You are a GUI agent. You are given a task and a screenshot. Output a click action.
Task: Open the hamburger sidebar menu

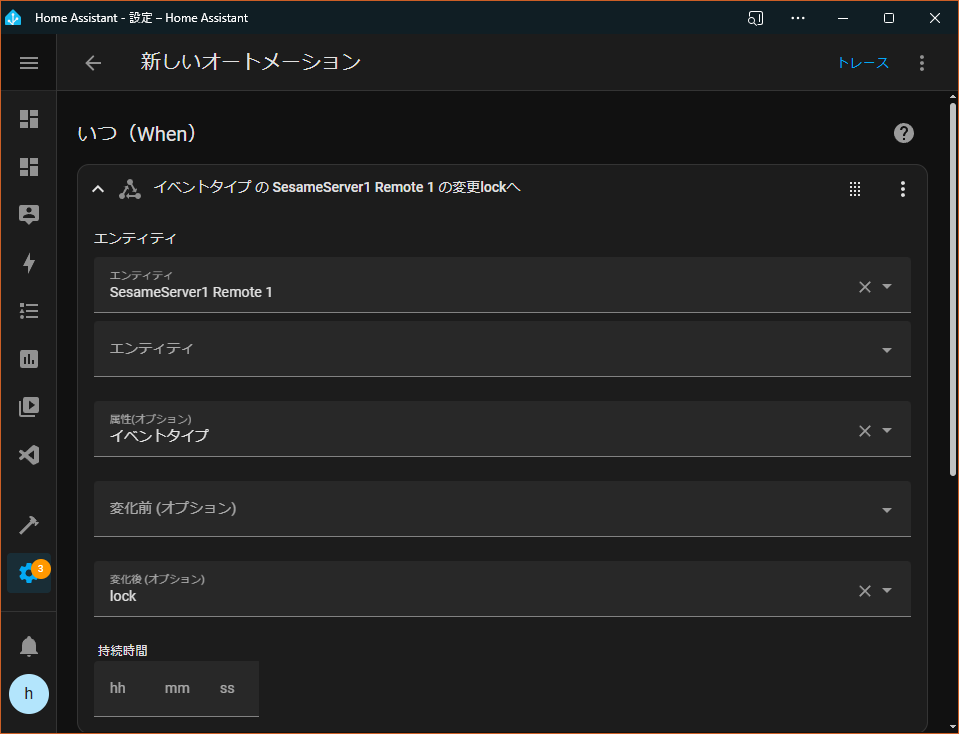pyautogui.click(x=29, y=63)
